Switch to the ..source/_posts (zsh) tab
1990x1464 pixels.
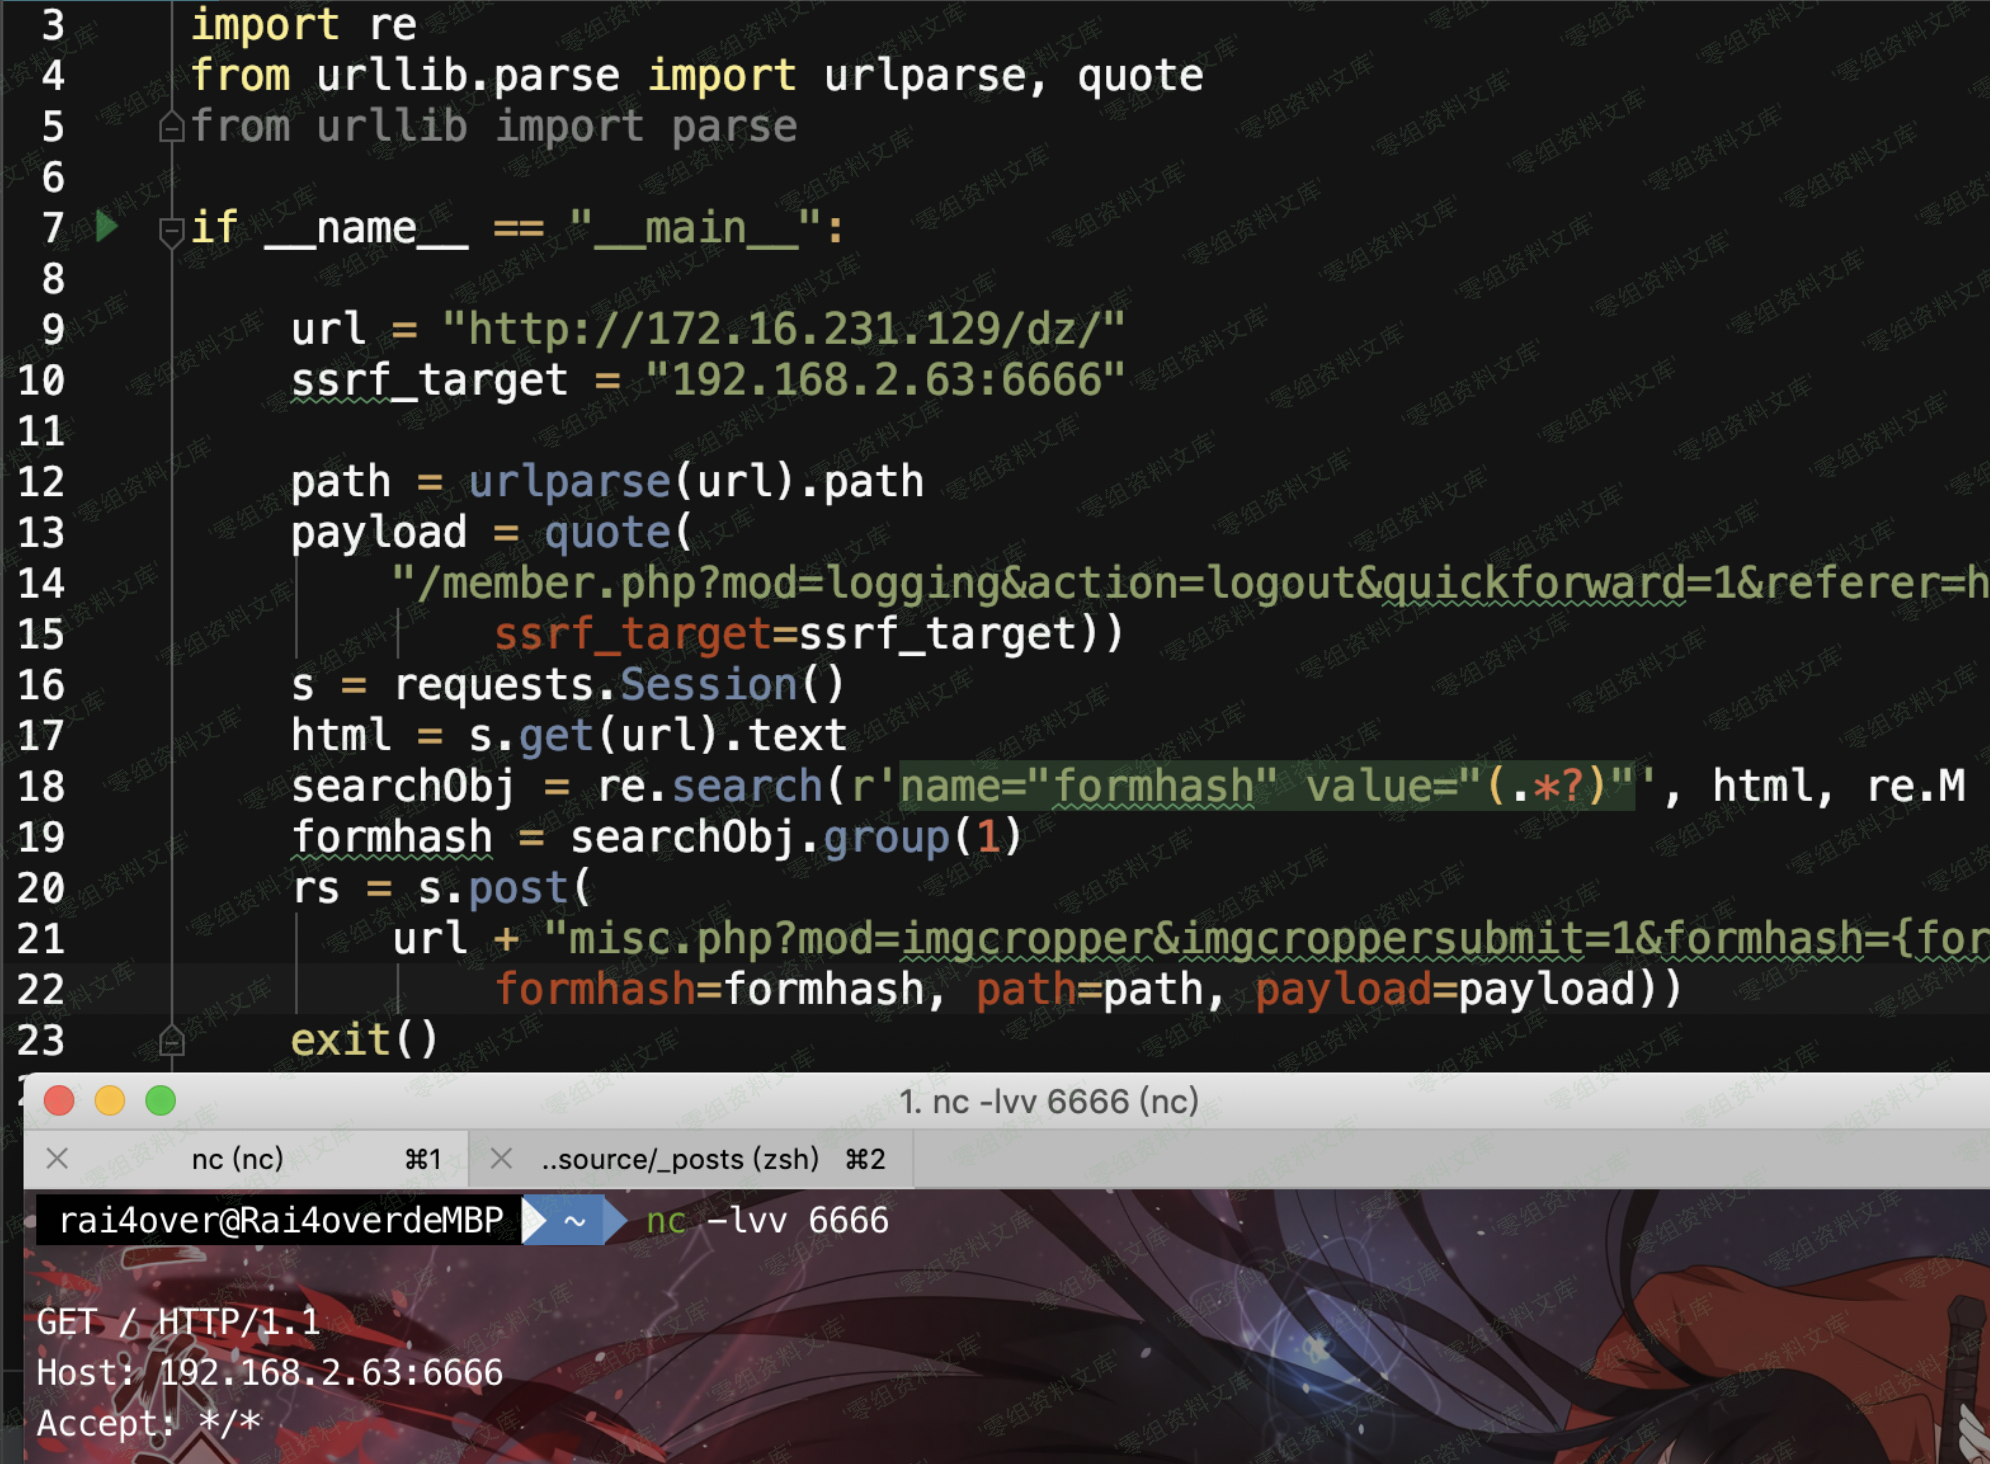[679, 1158]
